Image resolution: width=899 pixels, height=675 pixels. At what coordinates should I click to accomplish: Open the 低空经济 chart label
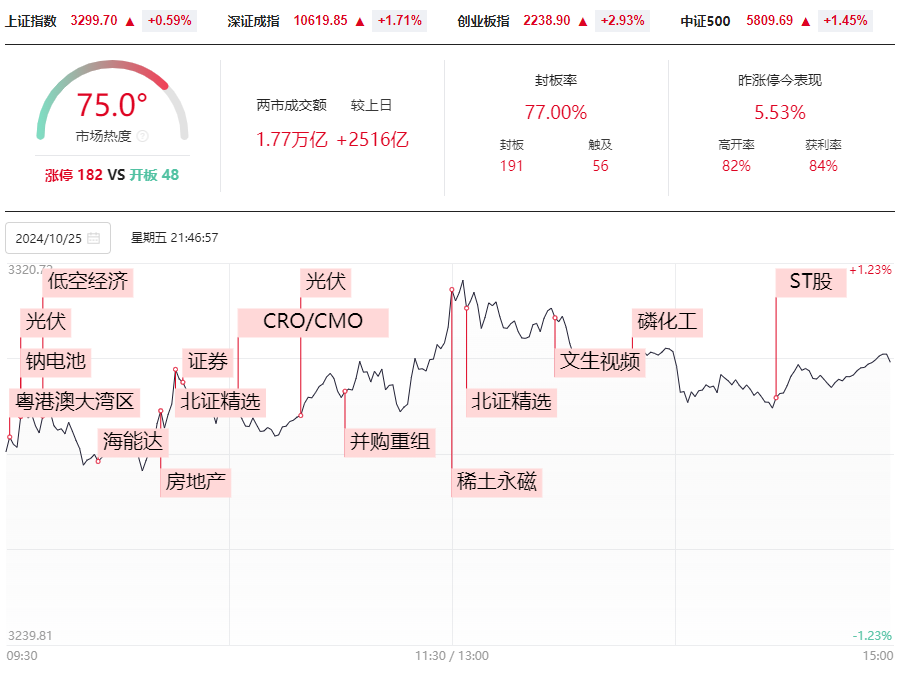pyautogui.click(x=88, y=282)
